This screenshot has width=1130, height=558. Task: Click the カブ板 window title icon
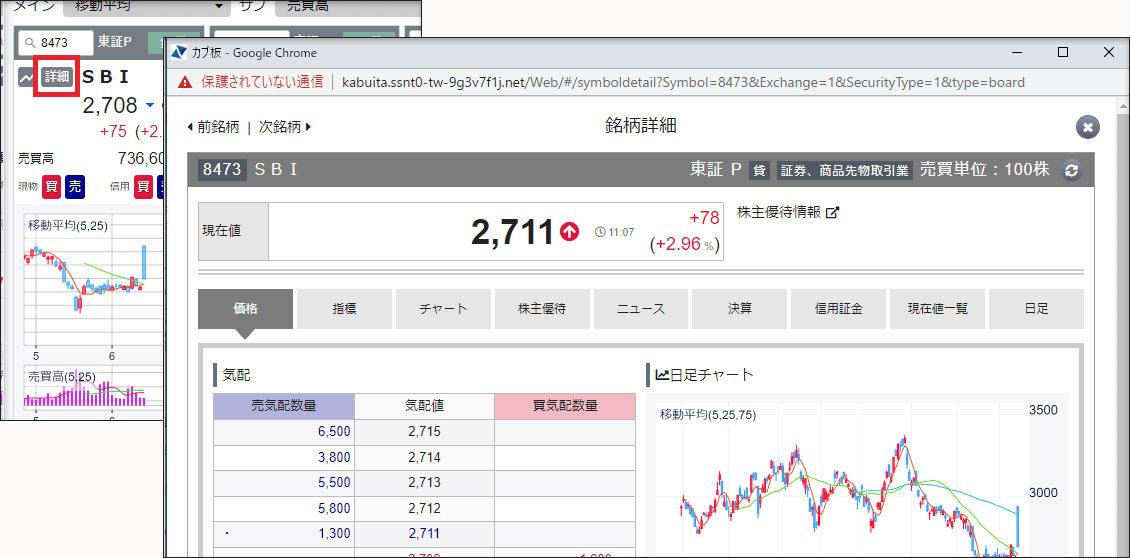pyautogui.click(x=178, y=53)
